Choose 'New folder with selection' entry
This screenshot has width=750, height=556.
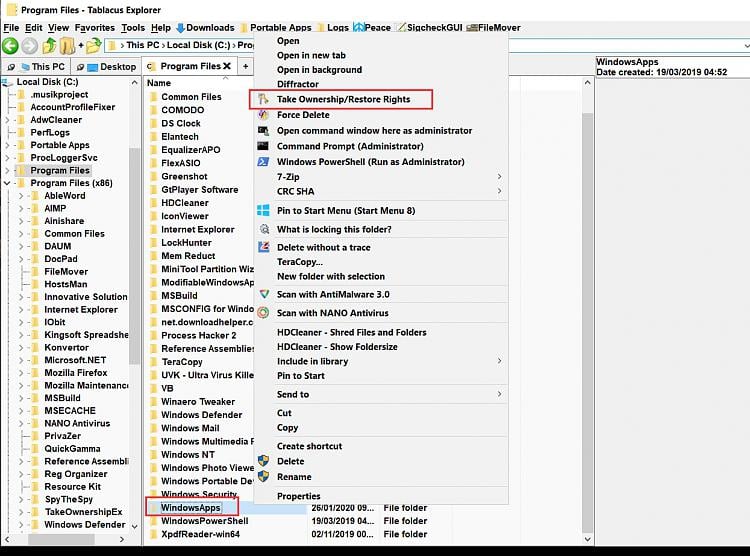[331, 277]
